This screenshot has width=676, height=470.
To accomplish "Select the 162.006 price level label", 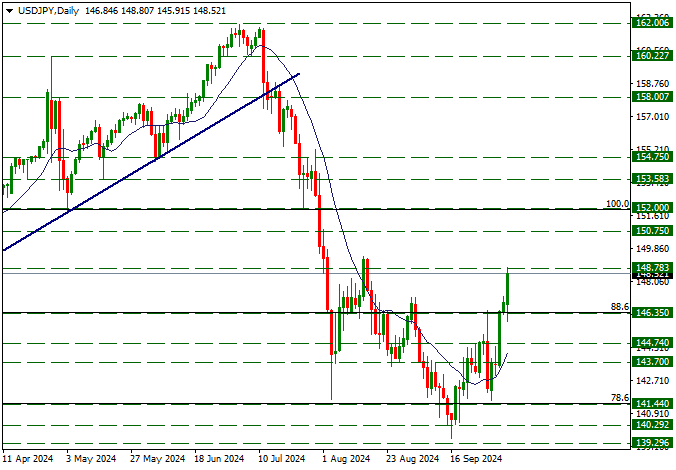I will (x=652, y=23).
